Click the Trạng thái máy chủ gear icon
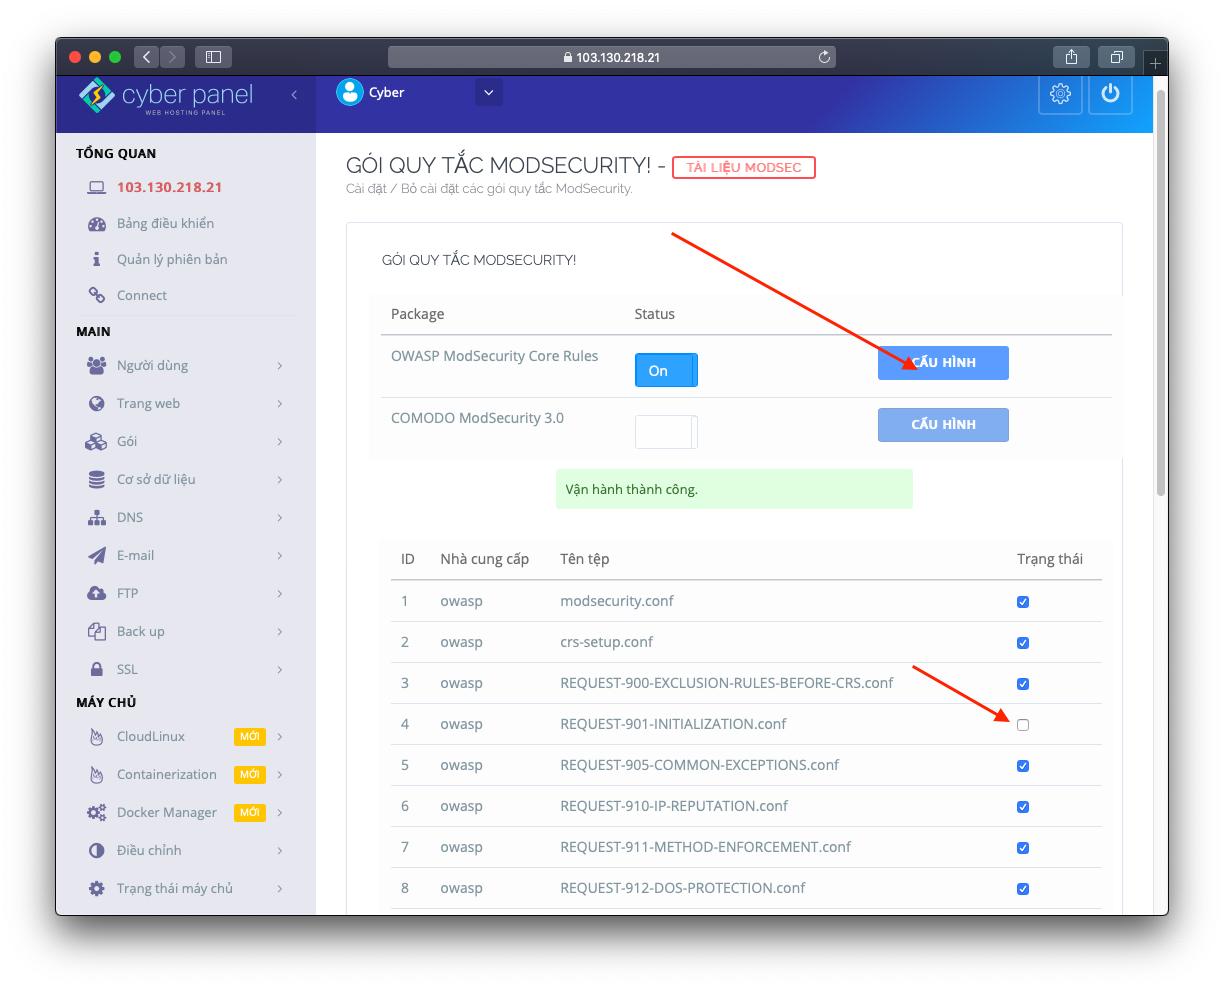The height and width of the screenshot is (989, 1224). coord(97,889)
